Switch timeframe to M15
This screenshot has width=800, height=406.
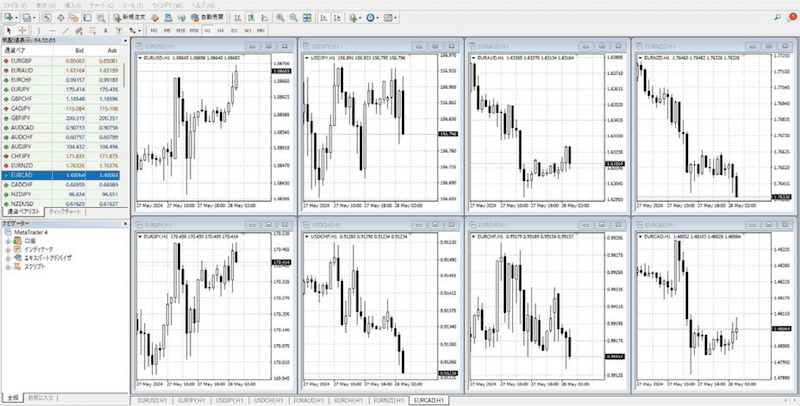point(180,30)
